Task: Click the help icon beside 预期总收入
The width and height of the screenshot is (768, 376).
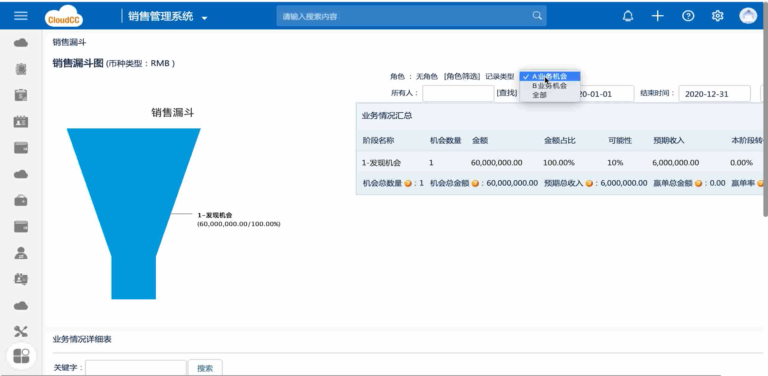Action: pos(589,183)
